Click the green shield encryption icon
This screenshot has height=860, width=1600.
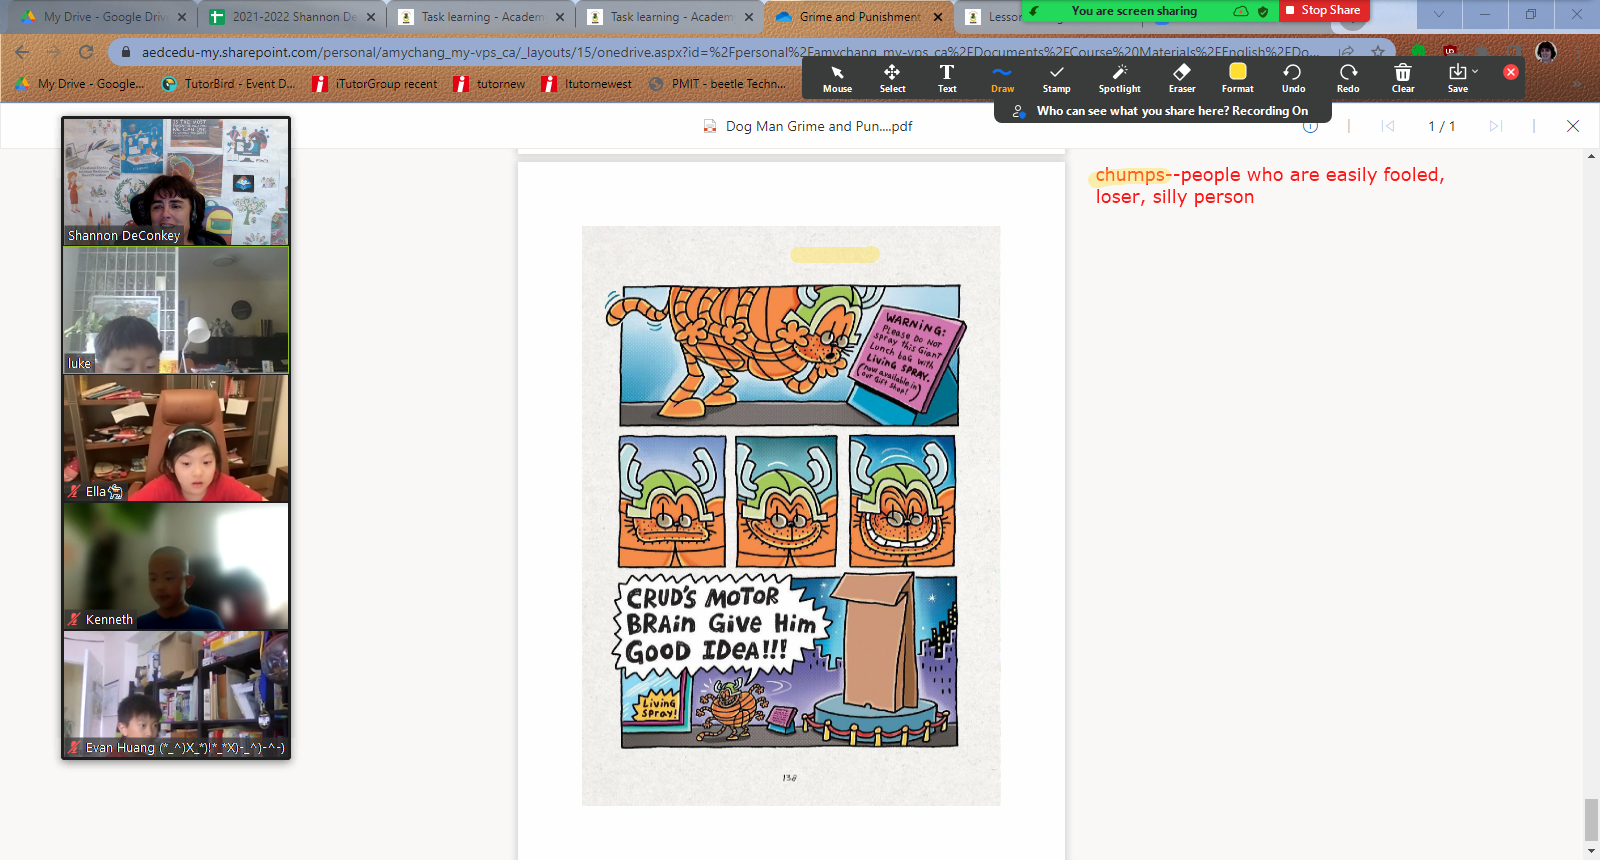click(x=1263, y=12)
